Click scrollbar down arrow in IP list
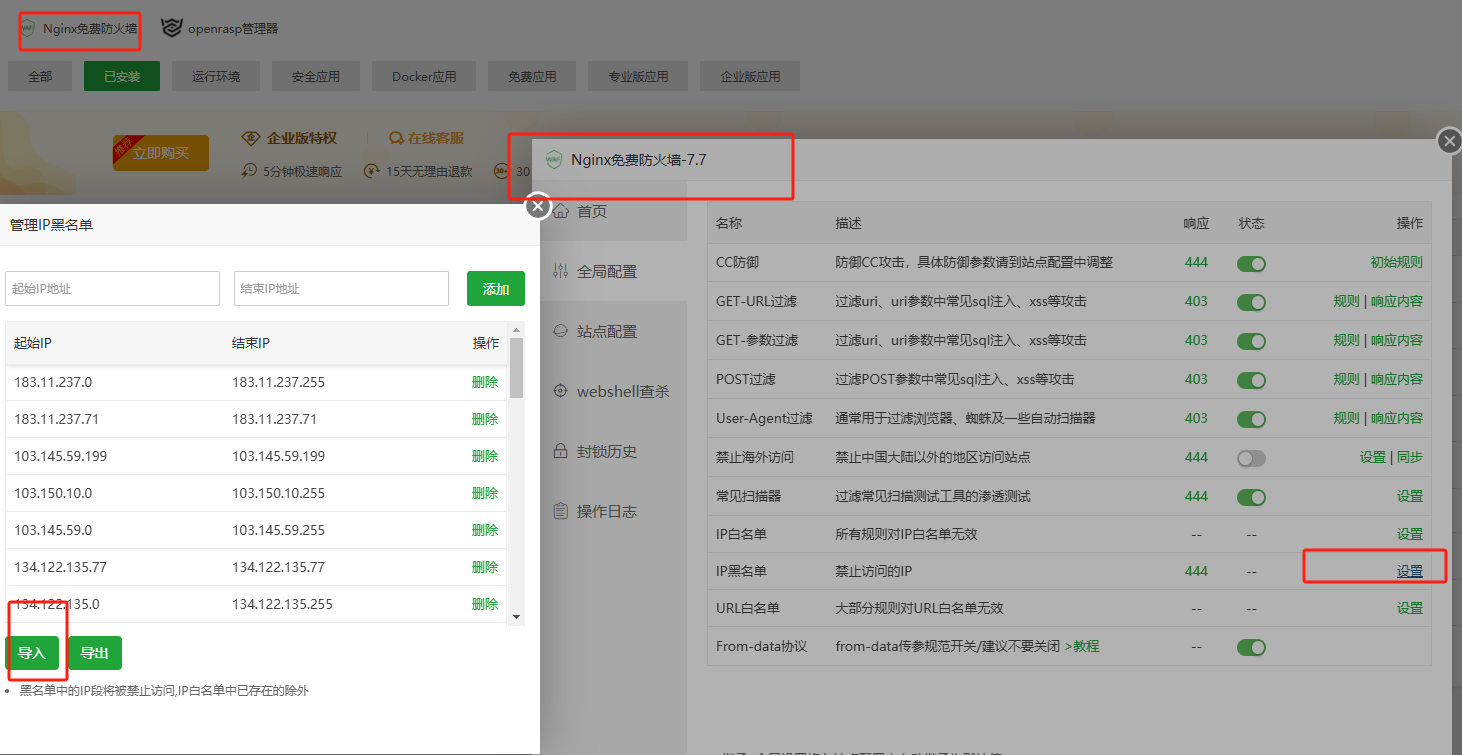This screenshot has height=755, width=1462. 517,617
